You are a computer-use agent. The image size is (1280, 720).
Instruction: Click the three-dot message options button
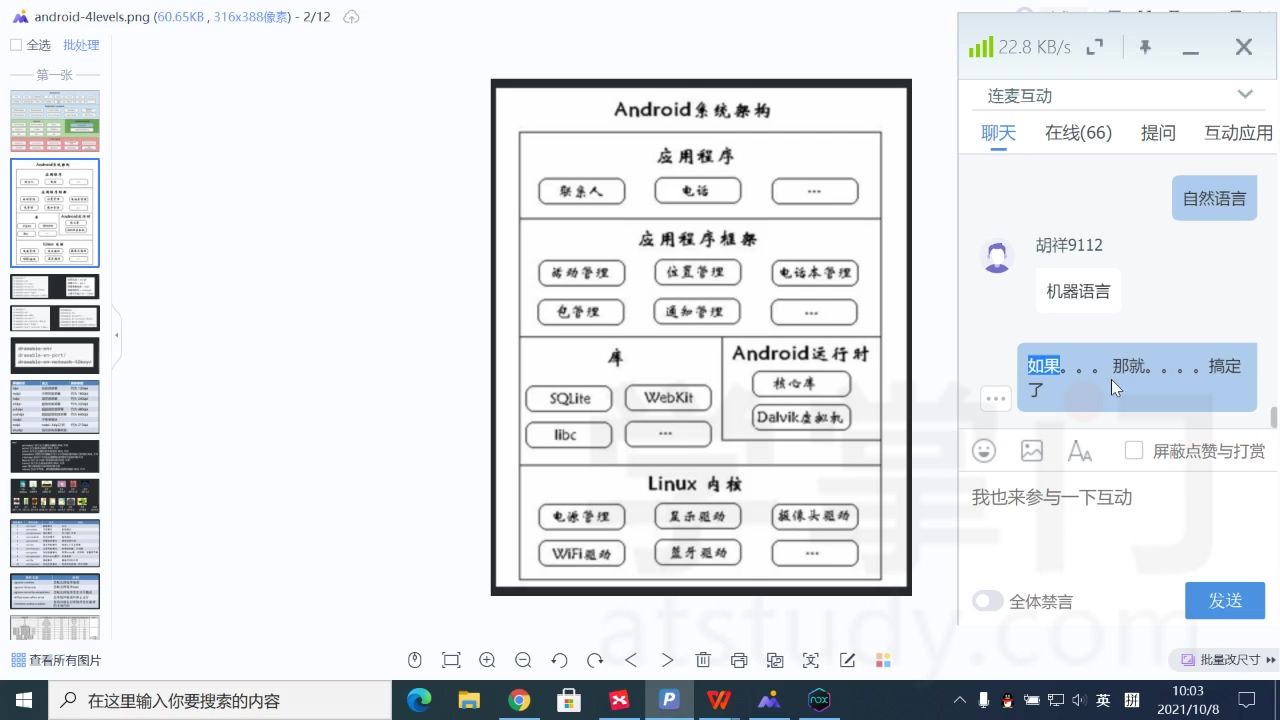pos(996,398)
